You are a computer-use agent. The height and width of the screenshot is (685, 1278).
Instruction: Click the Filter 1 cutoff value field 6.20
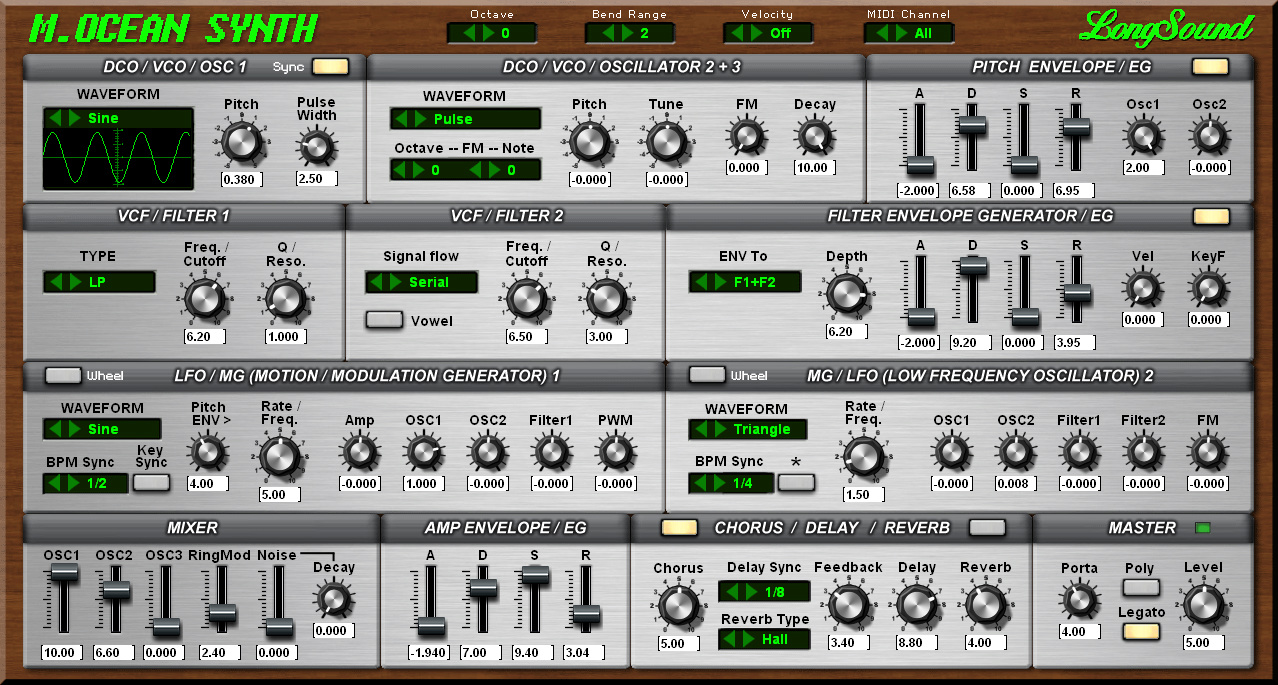(204, 337)
